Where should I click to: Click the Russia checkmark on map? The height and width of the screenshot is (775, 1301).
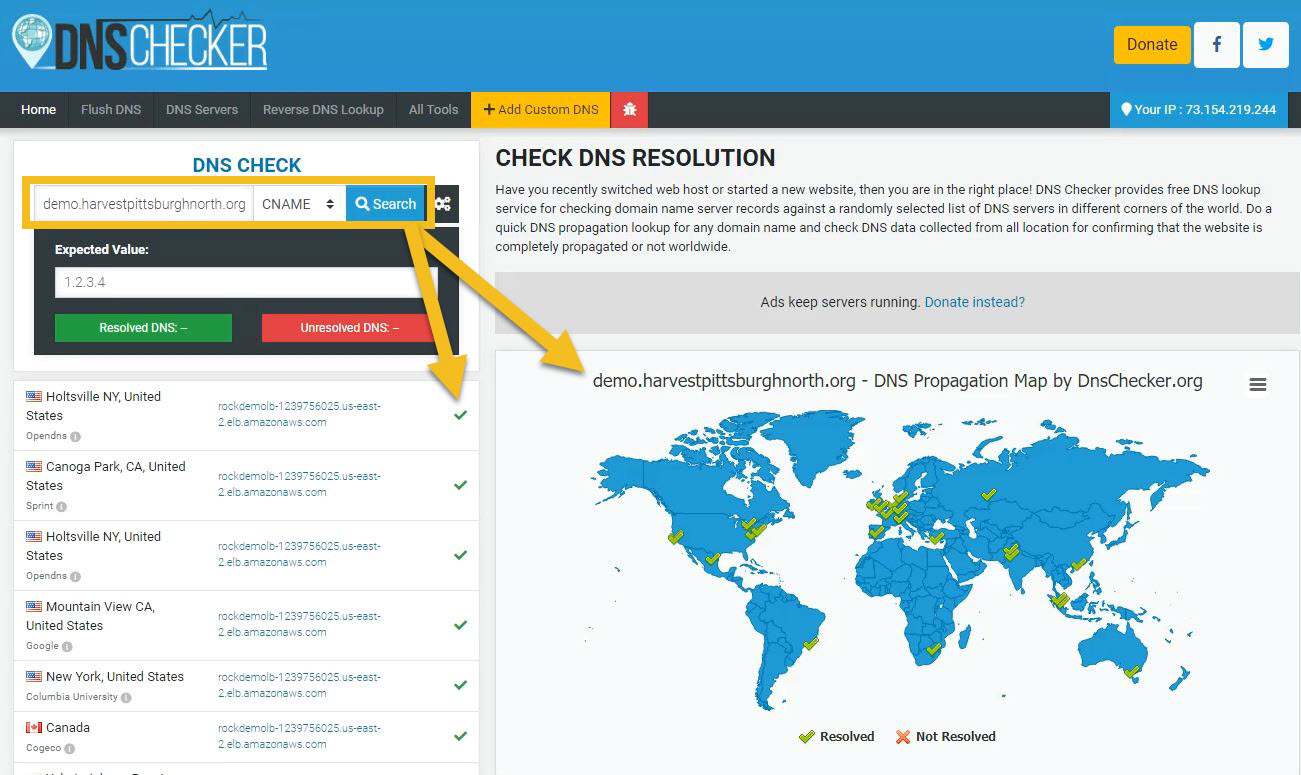tap(989, 494)
